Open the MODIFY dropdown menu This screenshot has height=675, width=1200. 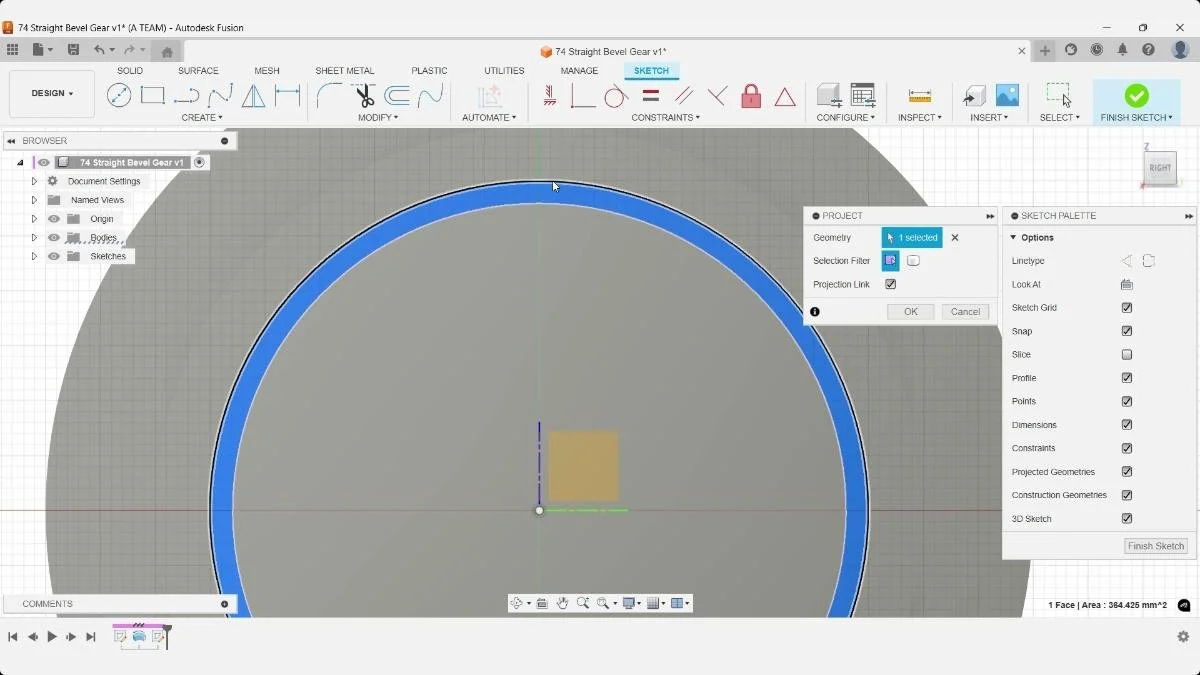point(378,117)
